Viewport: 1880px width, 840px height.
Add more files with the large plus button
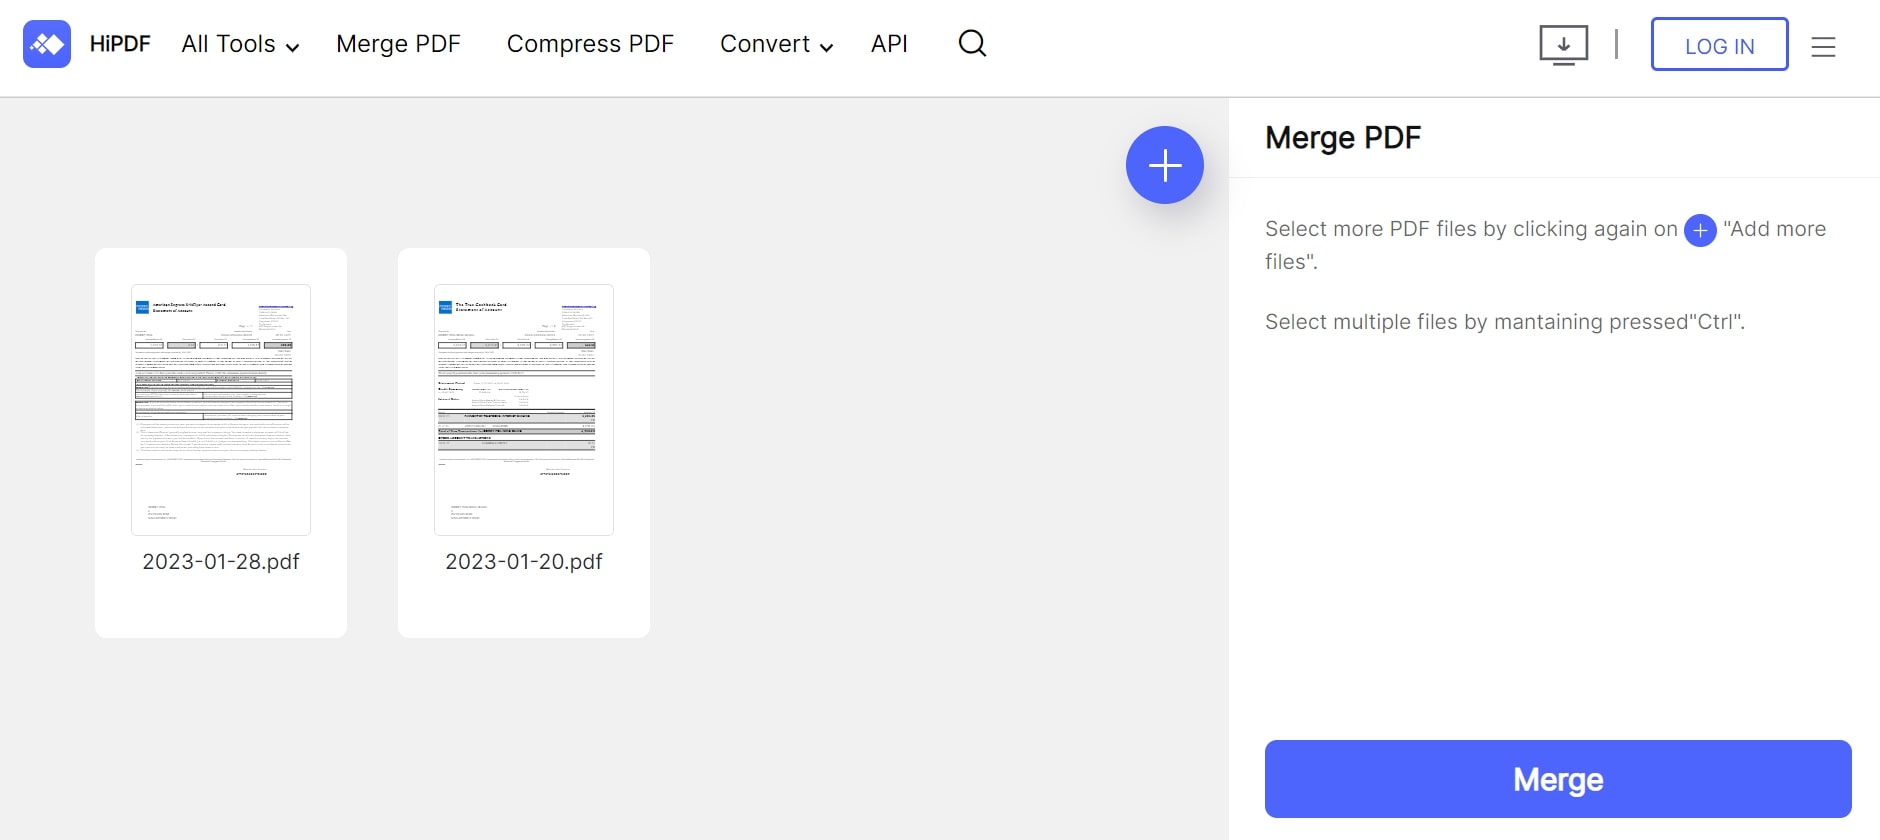coord(1165,165)
